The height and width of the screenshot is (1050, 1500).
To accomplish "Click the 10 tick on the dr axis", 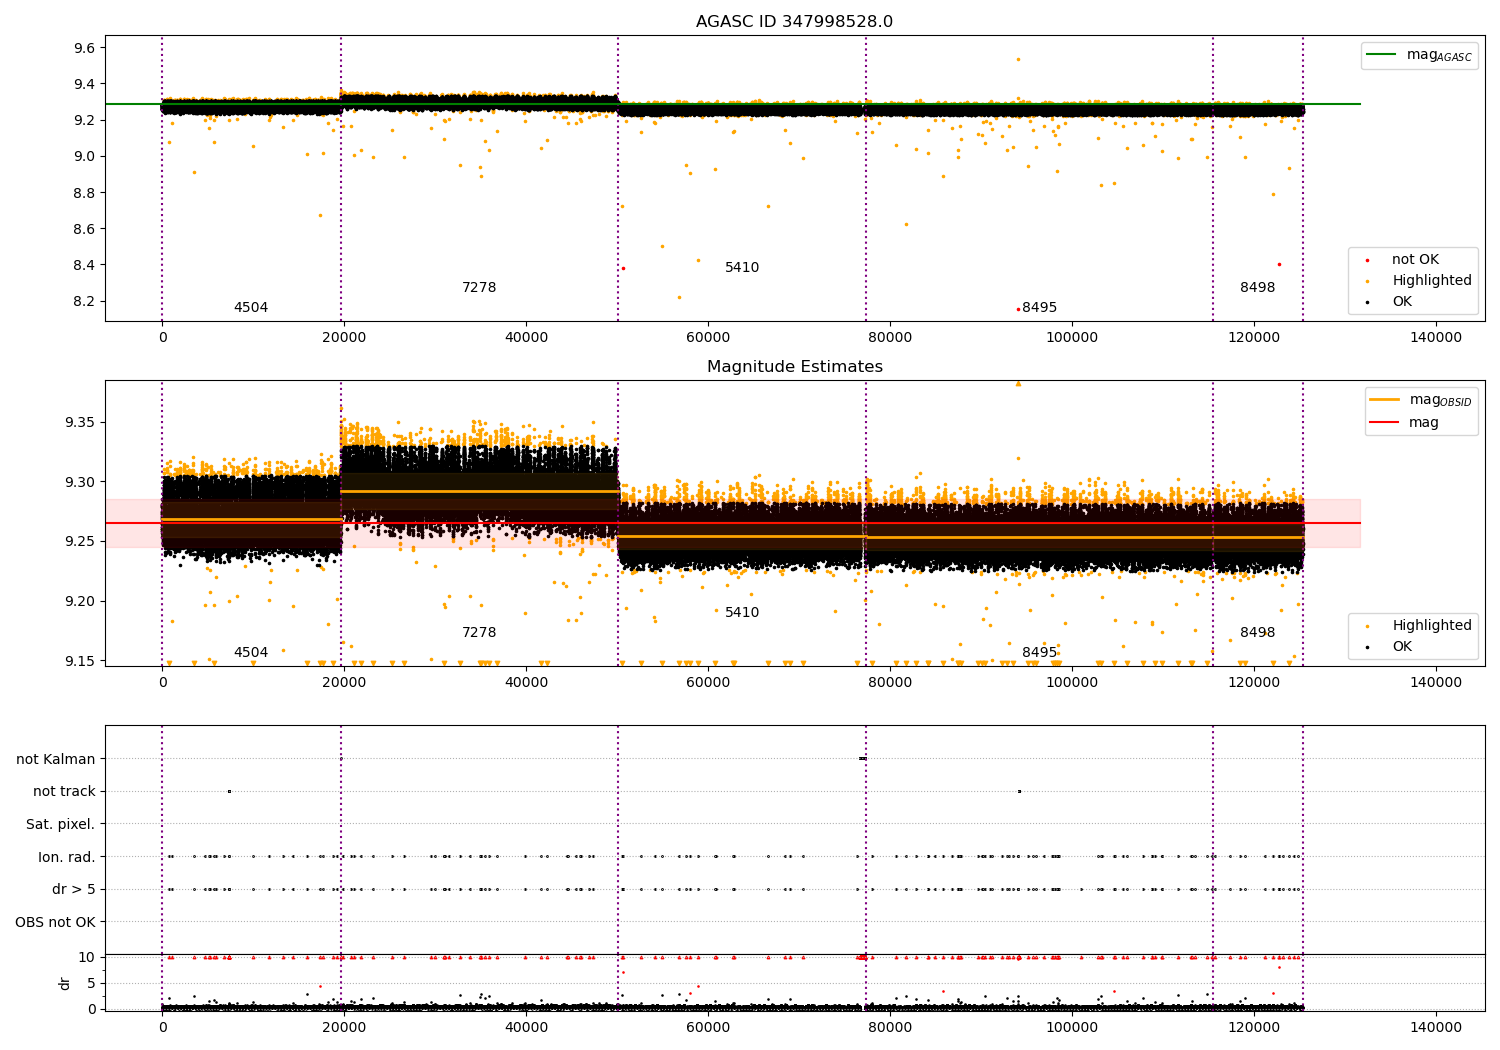I will [87, 957].
